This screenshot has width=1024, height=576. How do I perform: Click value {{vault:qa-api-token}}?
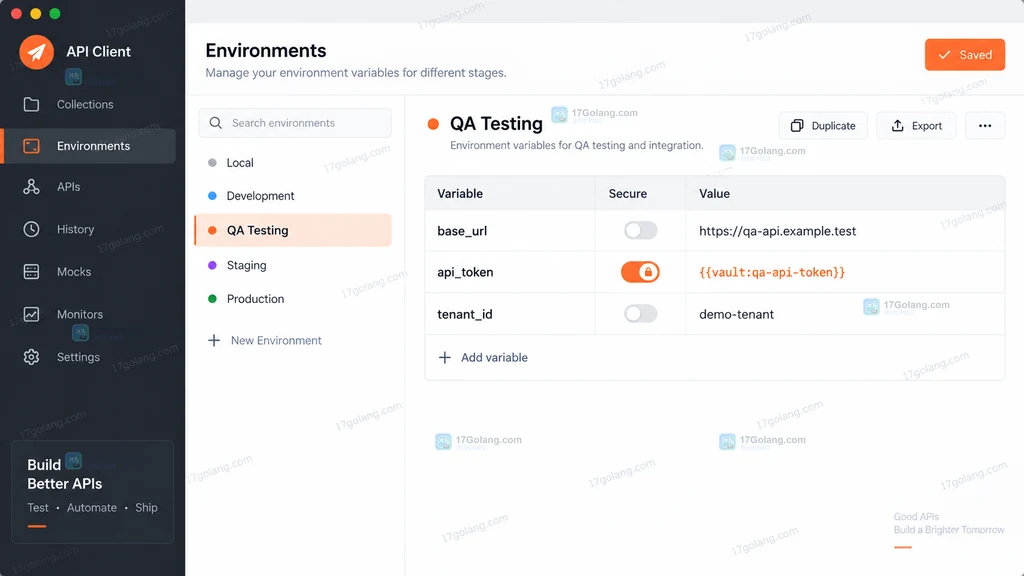pos(772,272)
